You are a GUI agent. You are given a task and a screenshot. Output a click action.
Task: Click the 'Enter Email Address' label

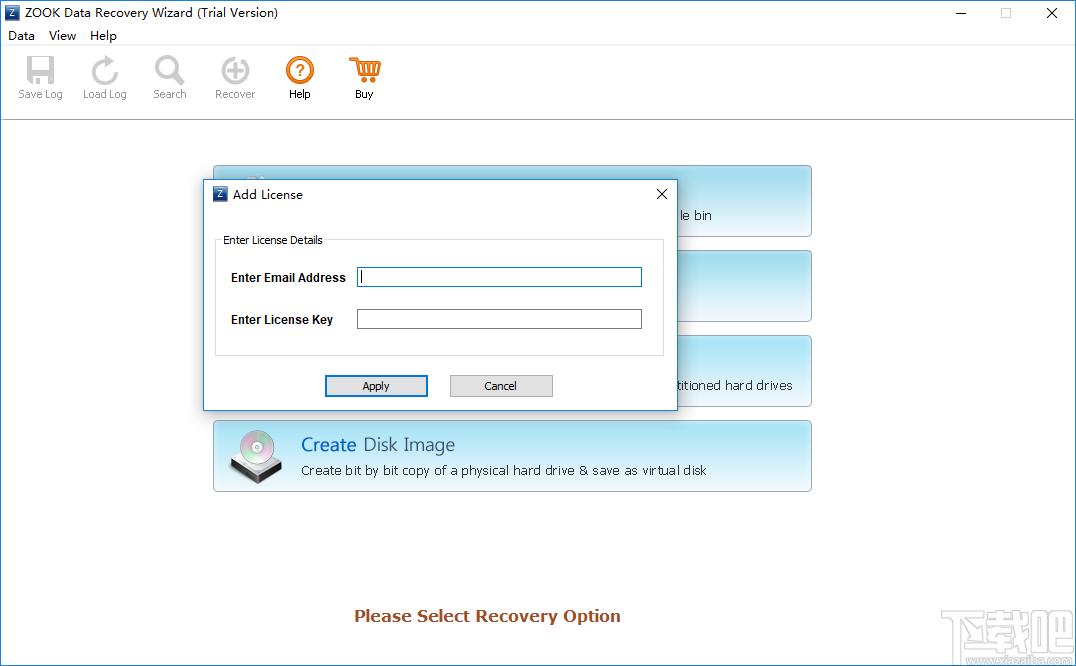(x=288, y=278)
